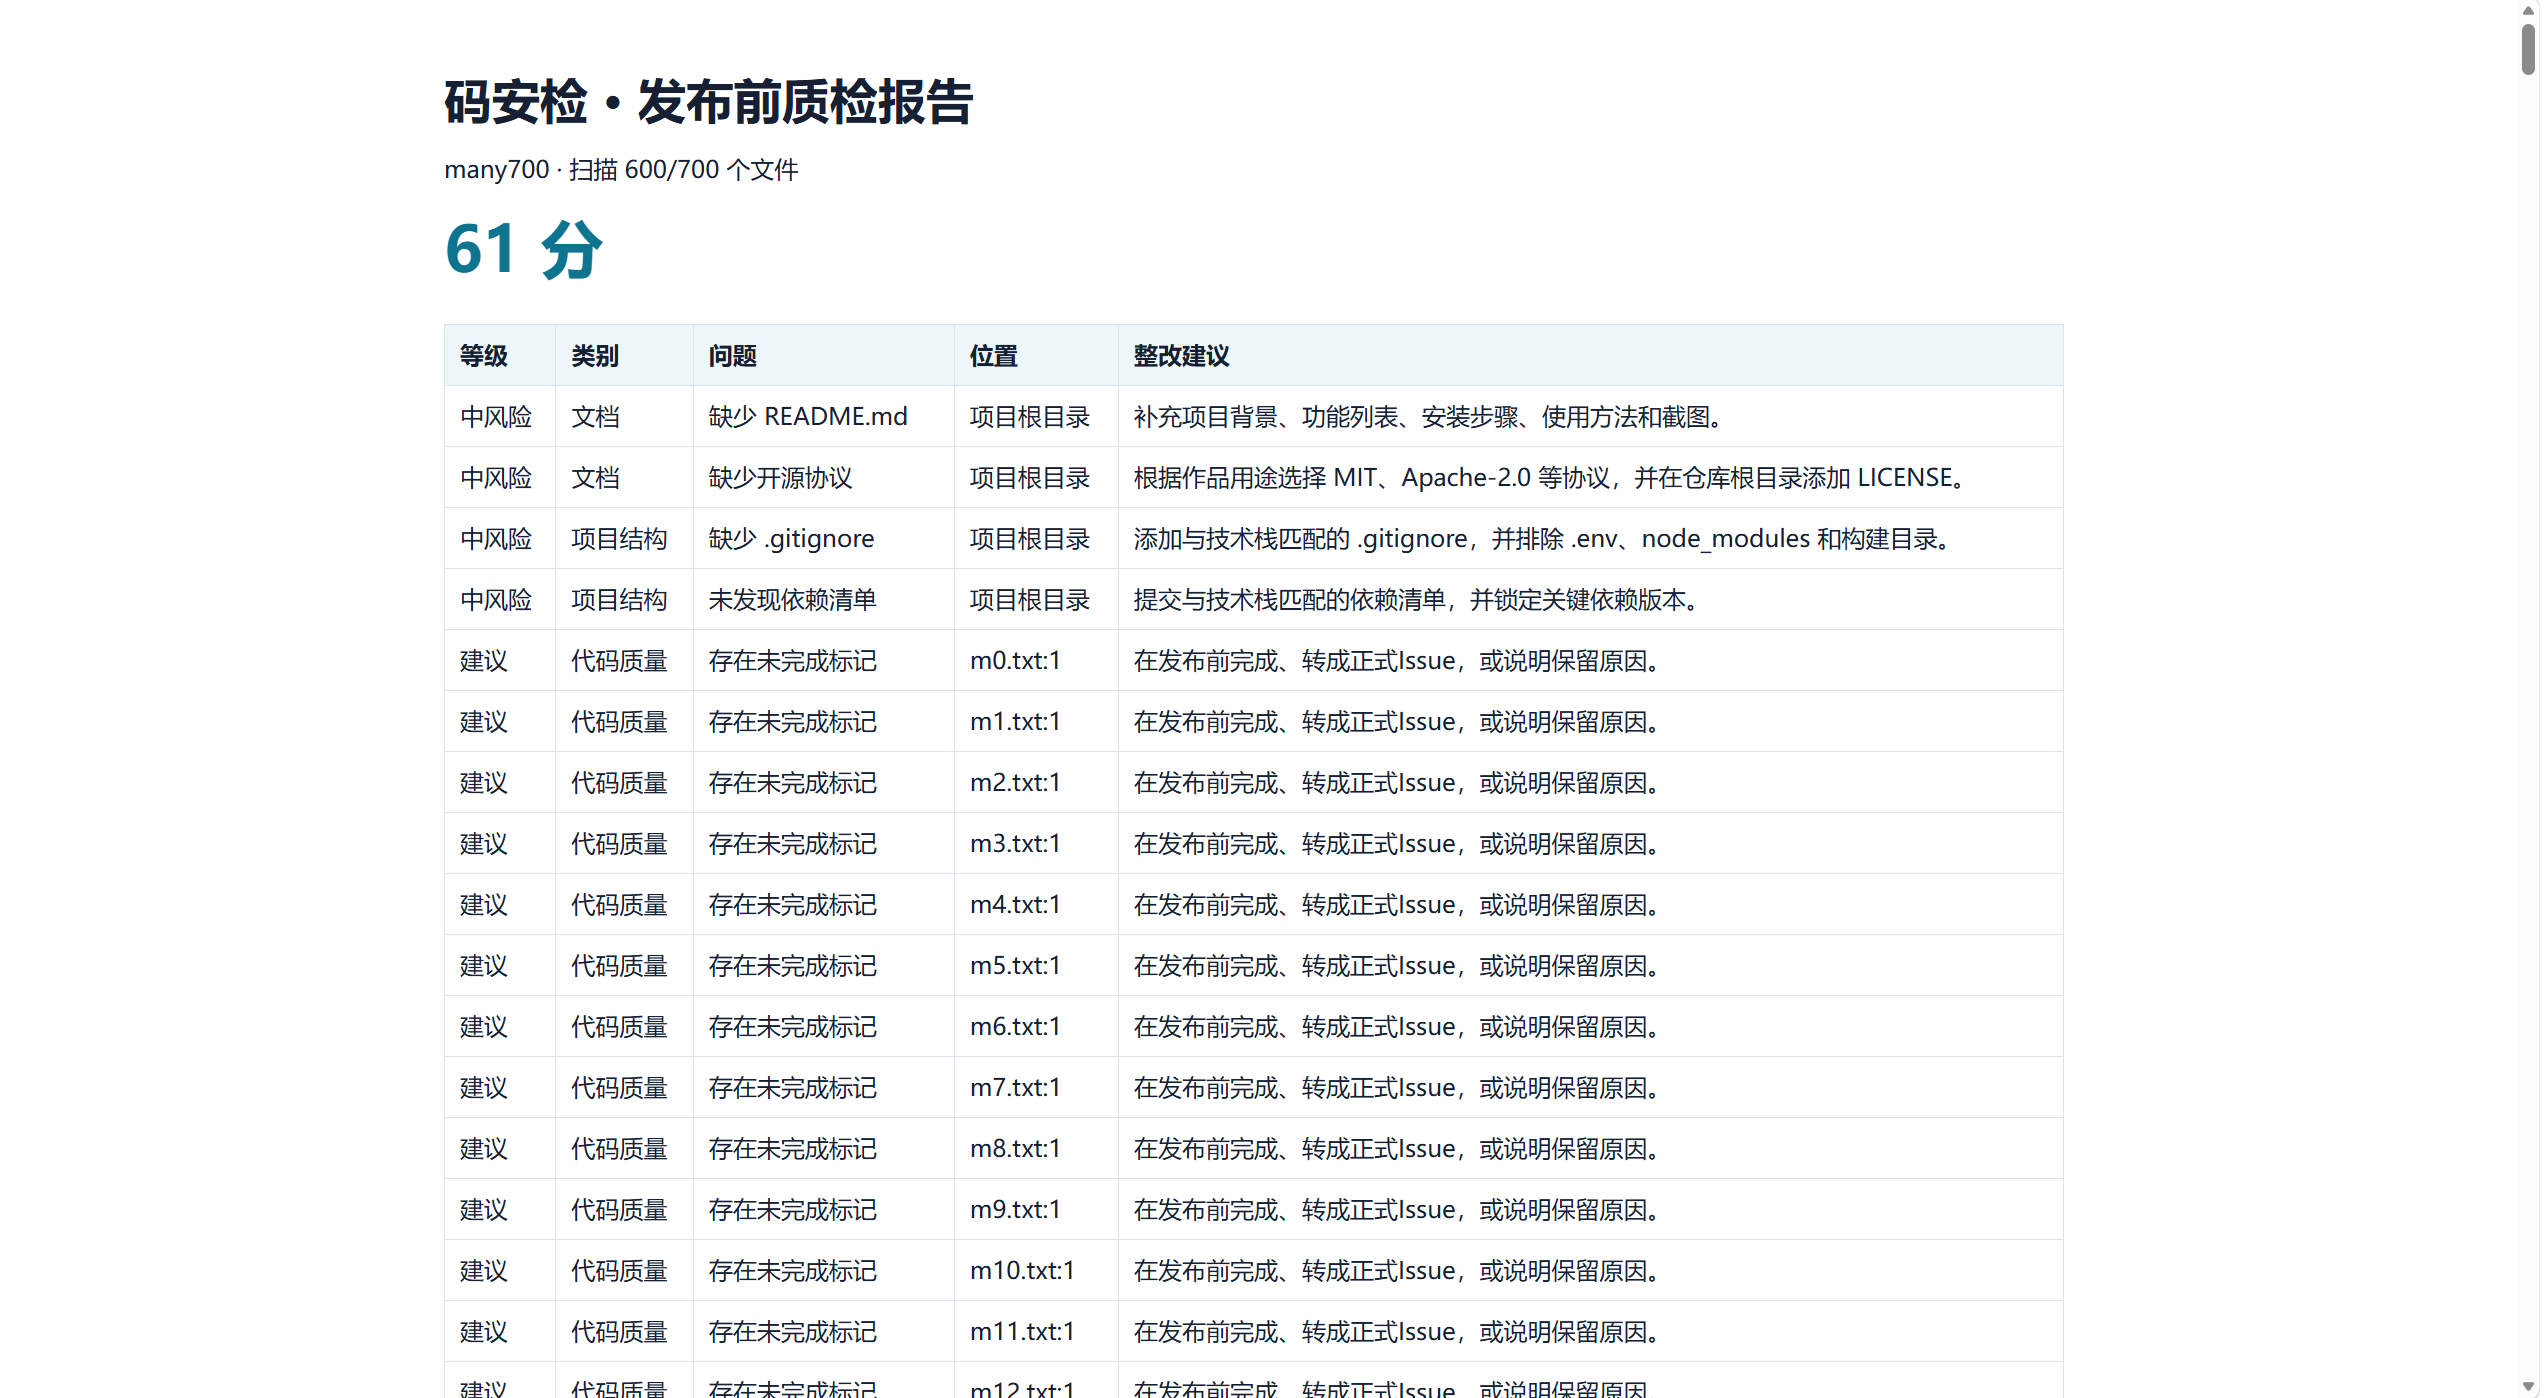Click the m4.txt:1 location cell
The height and width of the screenshot is (1398, 2544).
click(x=1036, y=904)
